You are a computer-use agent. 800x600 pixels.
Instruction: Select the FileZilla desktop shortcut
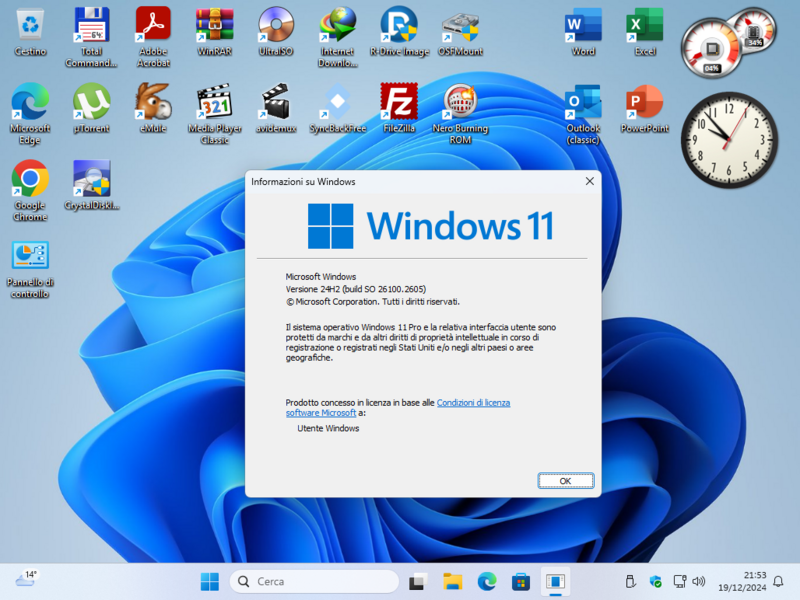tap(399, 108)
